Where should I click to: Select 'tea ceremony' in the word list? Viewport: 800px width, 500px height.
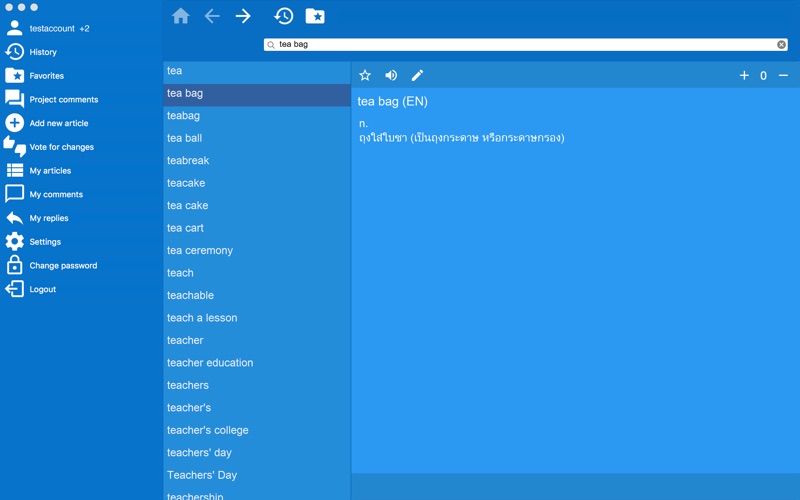click(257, 251)
